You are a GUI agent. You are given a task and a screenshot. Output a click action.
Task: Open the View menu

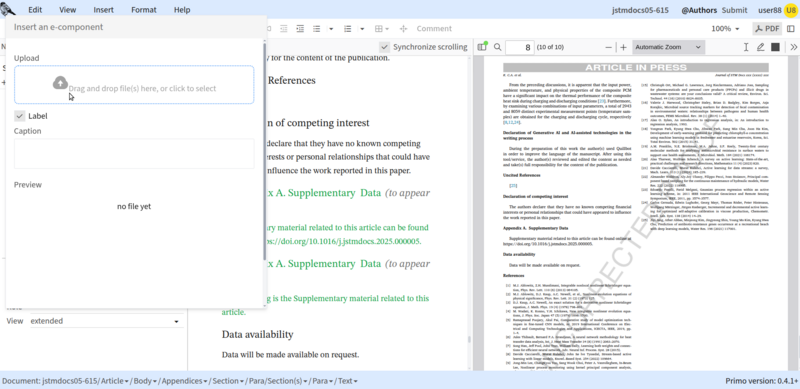(x=67, y=10)
